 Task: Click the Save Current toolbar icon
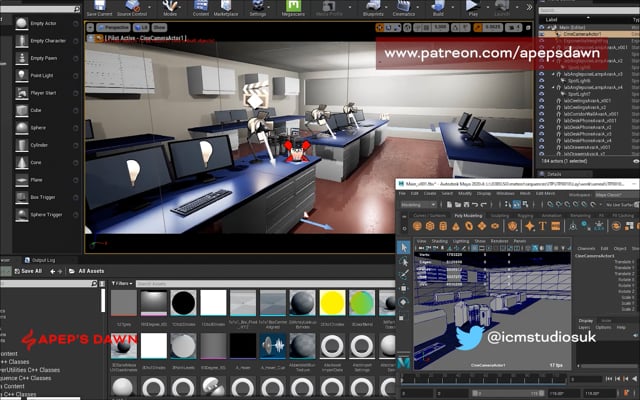coord(99,7)
